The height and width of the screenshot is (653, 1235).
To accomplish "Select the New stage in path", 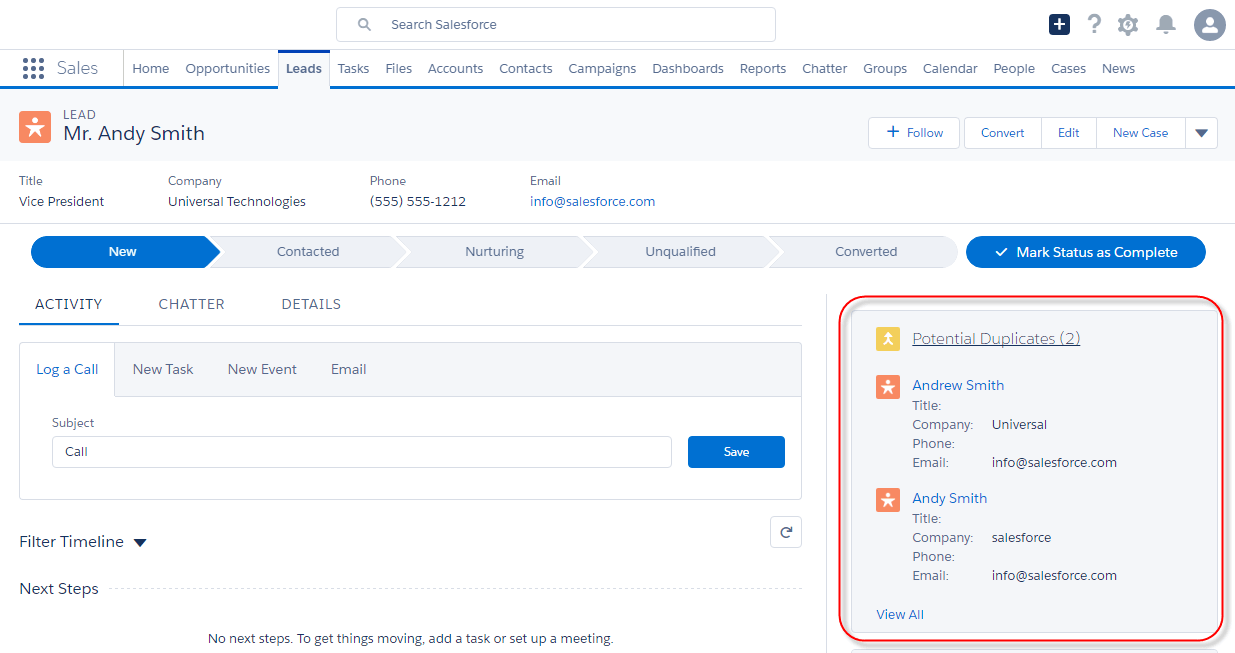I will point(123,252).
